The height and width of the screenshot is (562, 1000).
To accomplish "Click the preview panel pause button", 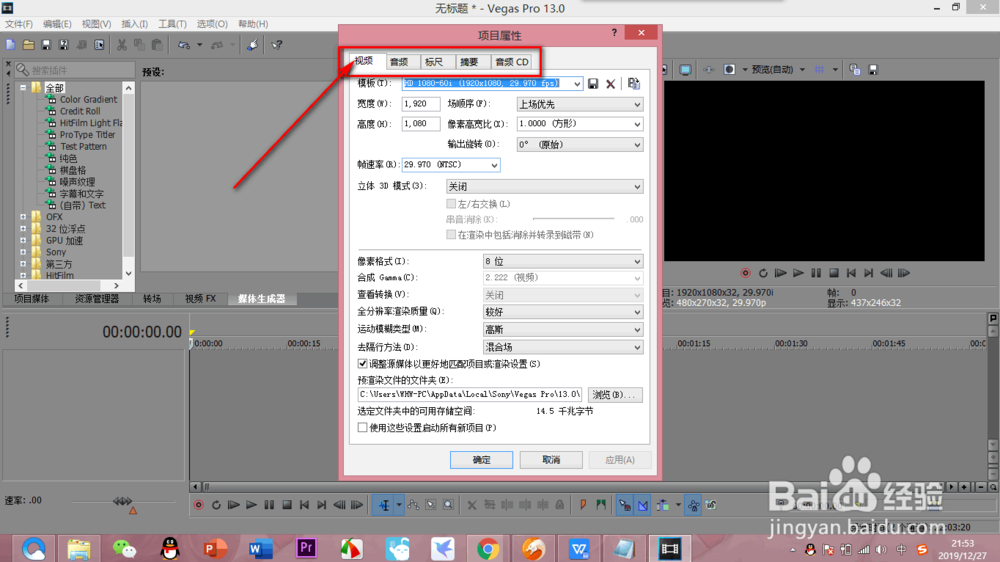I will coord(816,273).
